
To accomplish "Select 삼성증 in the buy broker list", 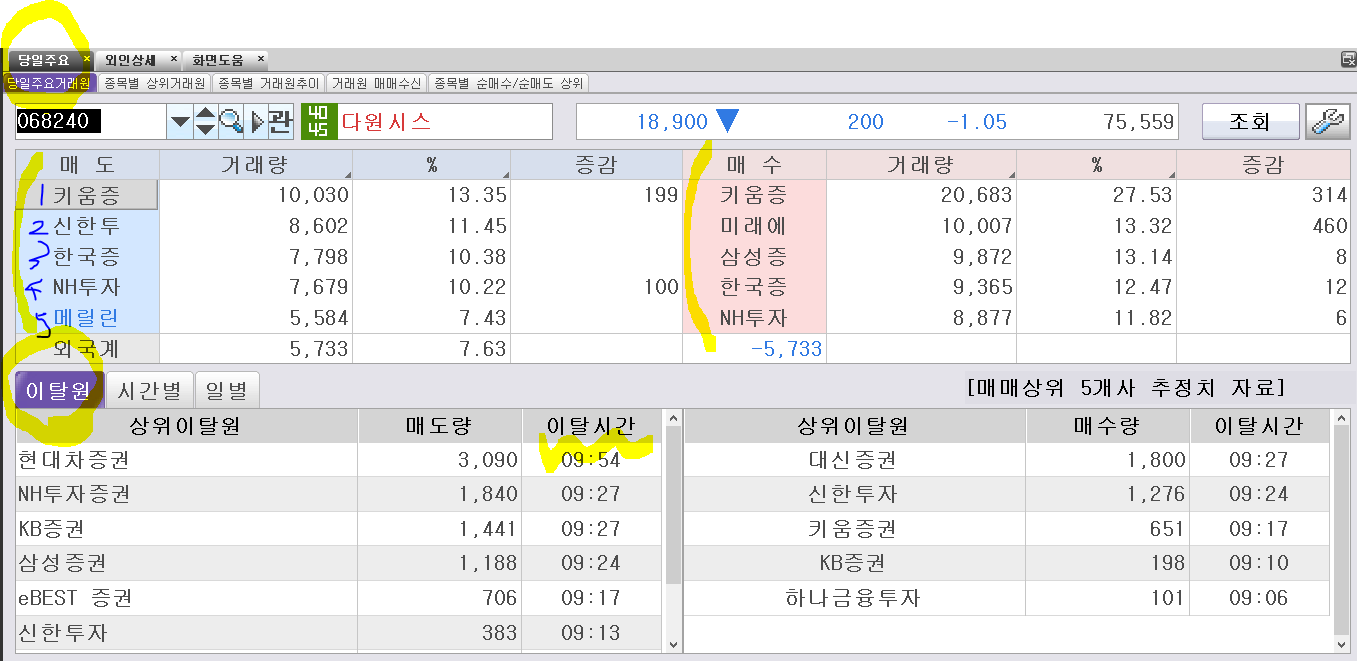I will tap(755, 257).
